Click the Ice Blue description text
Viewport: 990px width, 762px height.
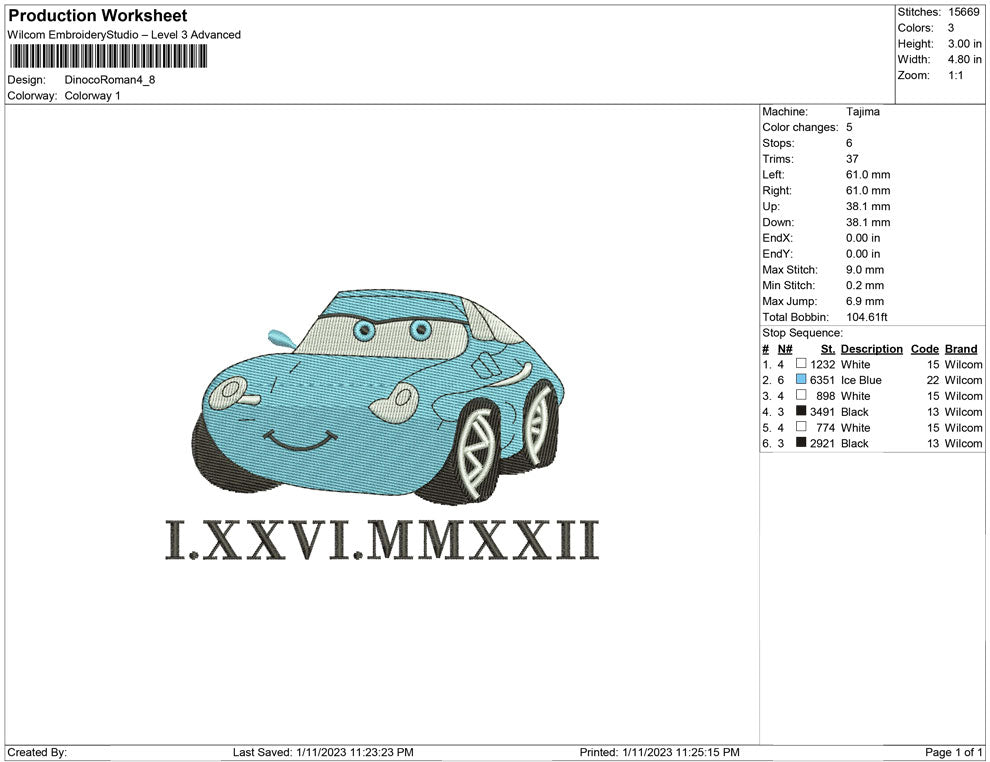tap(861, 380)
